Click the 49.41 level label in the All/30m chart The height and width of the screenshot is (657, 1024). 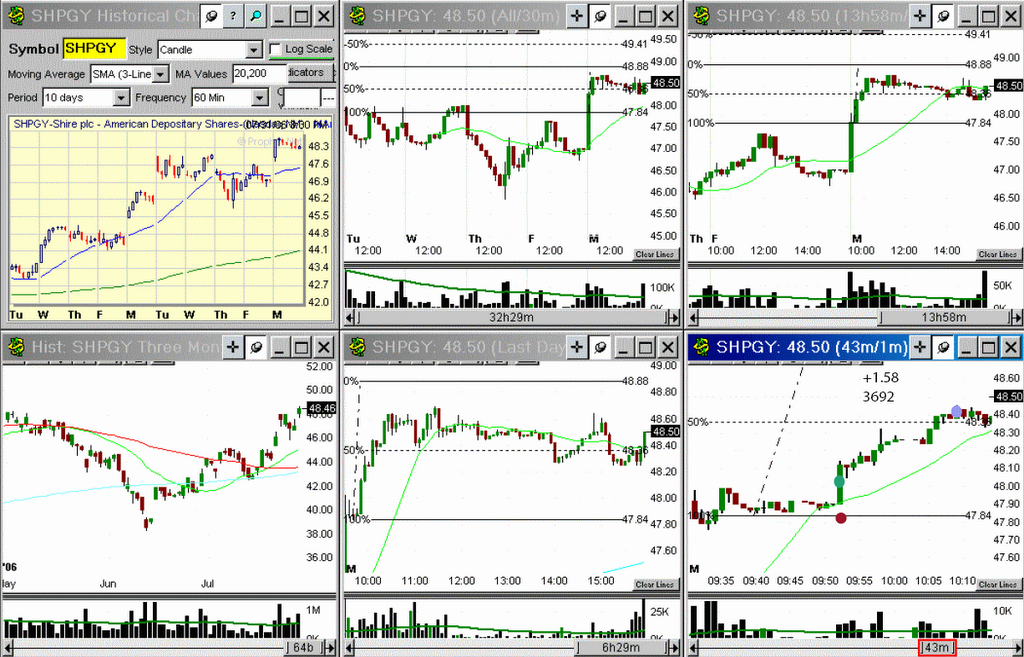click(x=634, y=44)
